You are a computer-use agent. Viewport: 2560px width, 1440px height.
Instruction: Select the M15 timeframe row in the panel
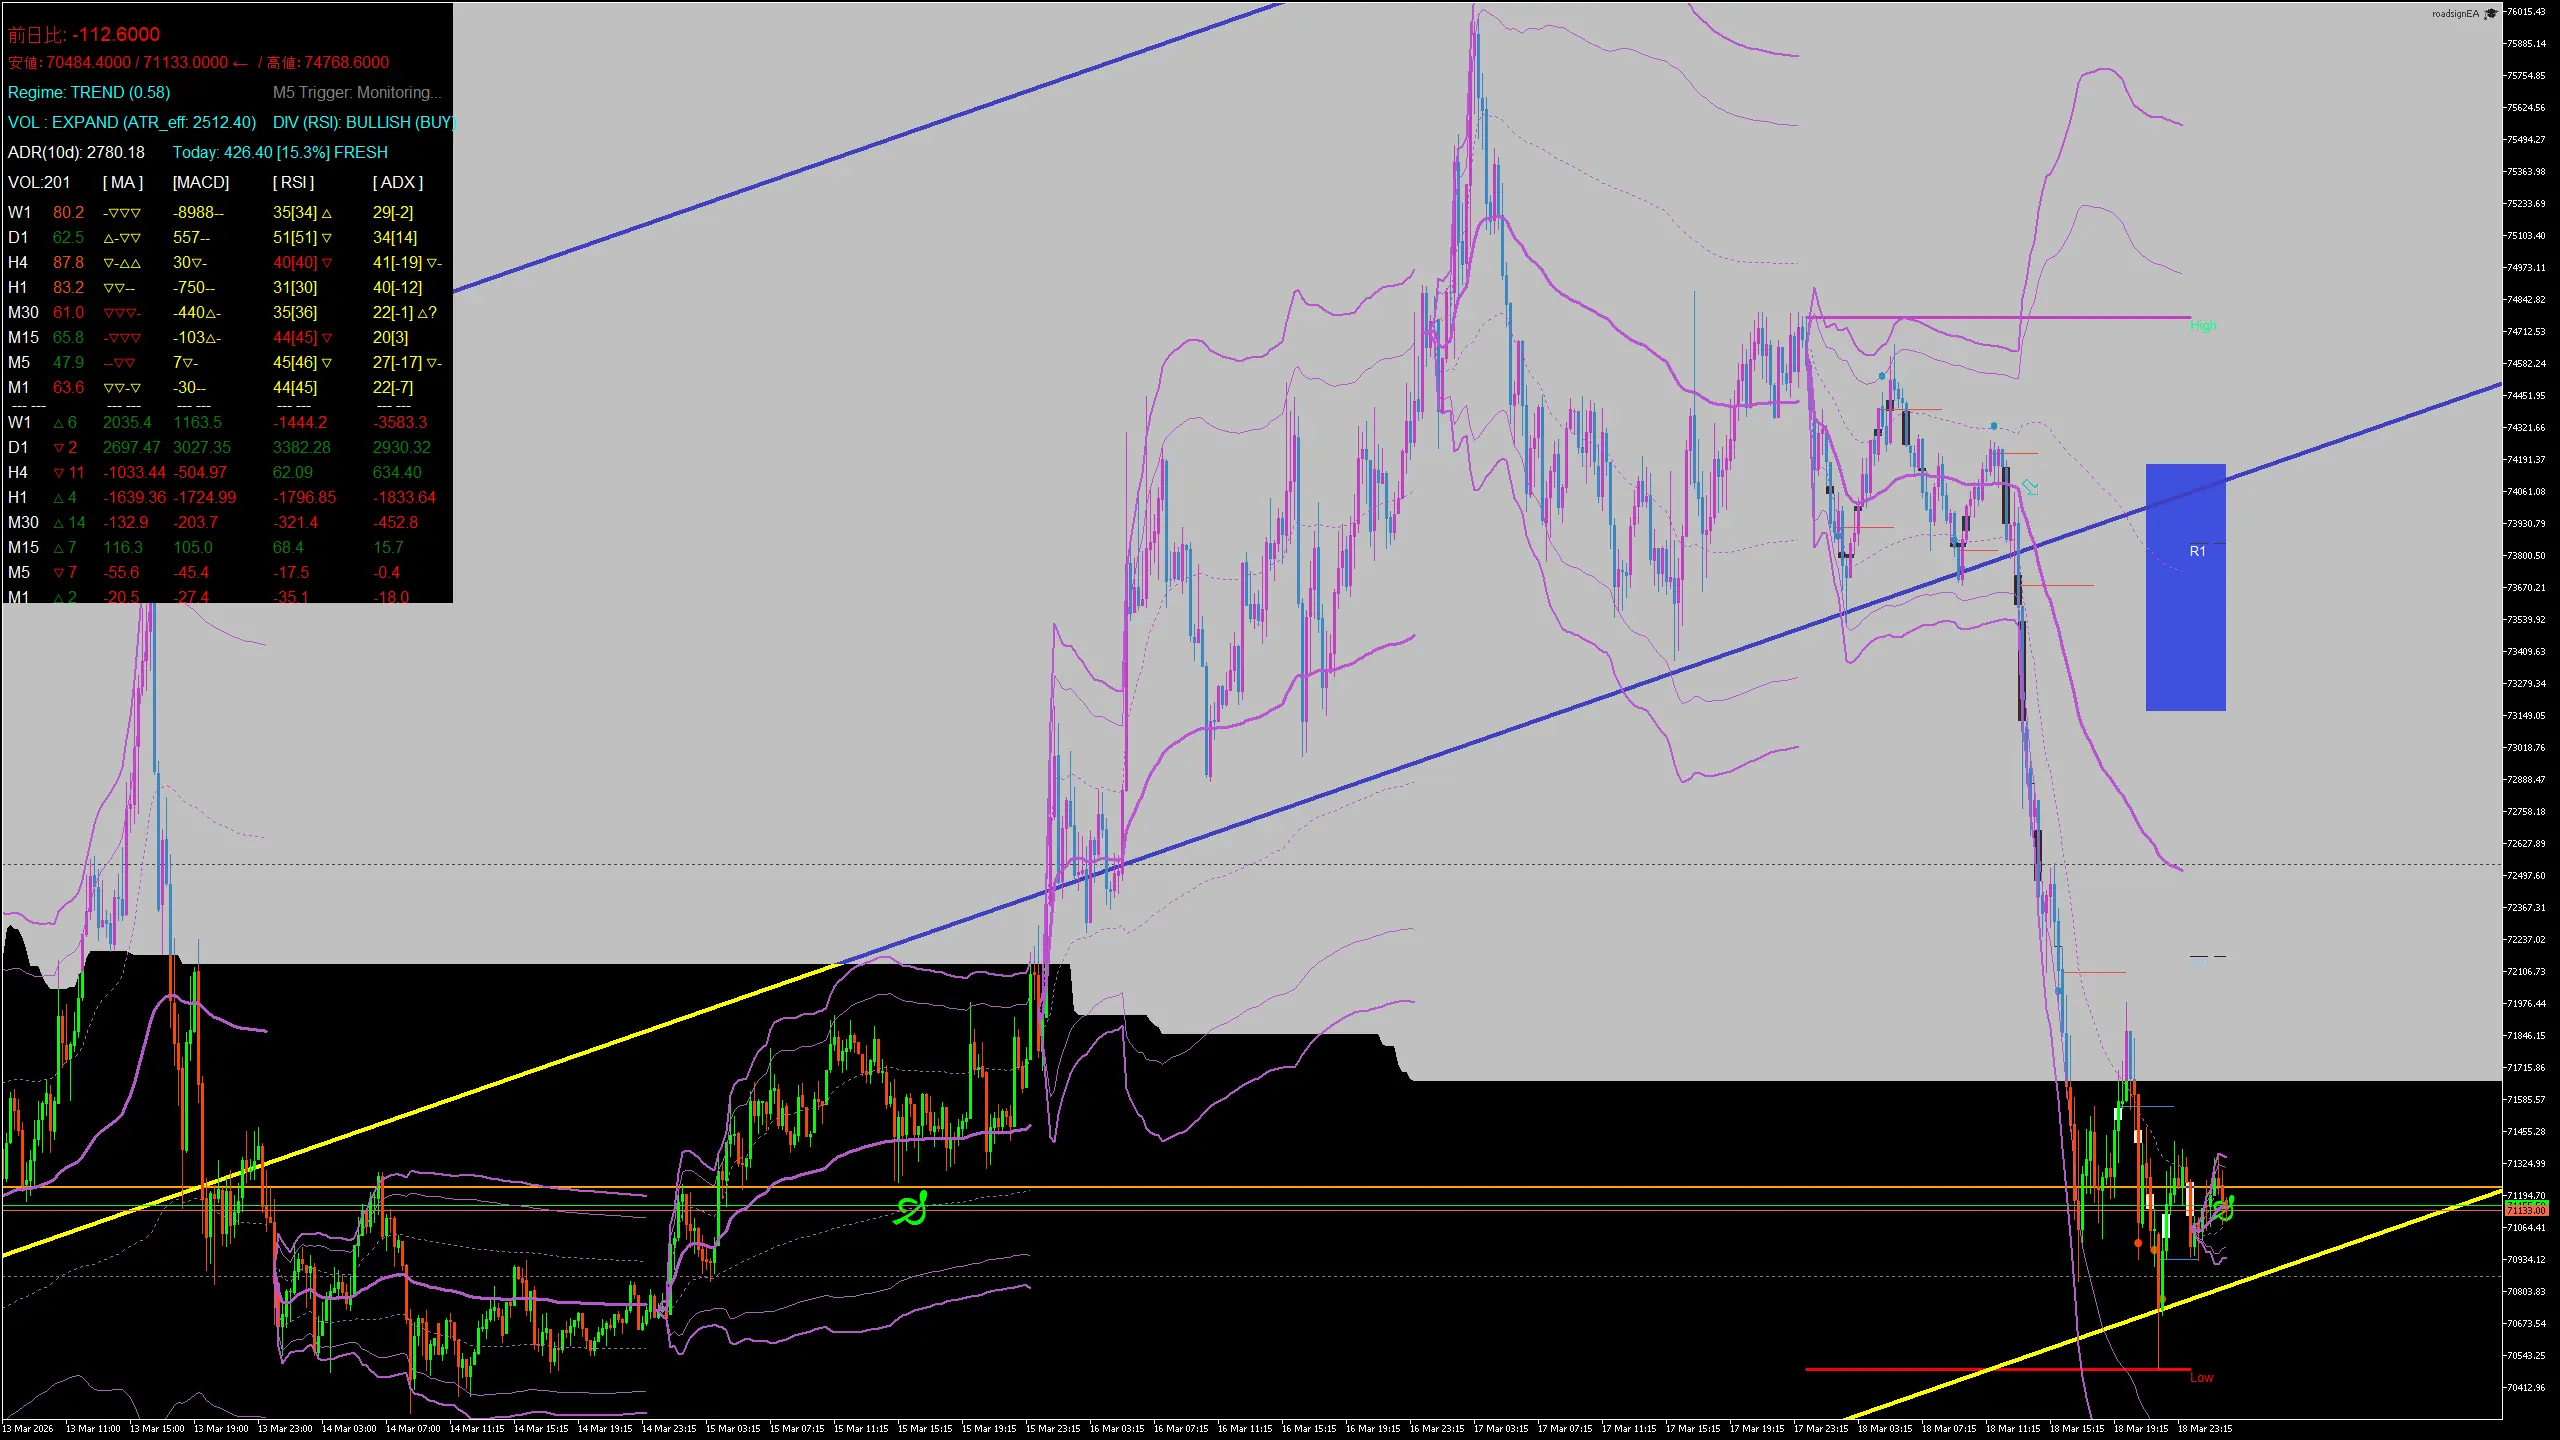pyautogui.click(x=22, y=337)
